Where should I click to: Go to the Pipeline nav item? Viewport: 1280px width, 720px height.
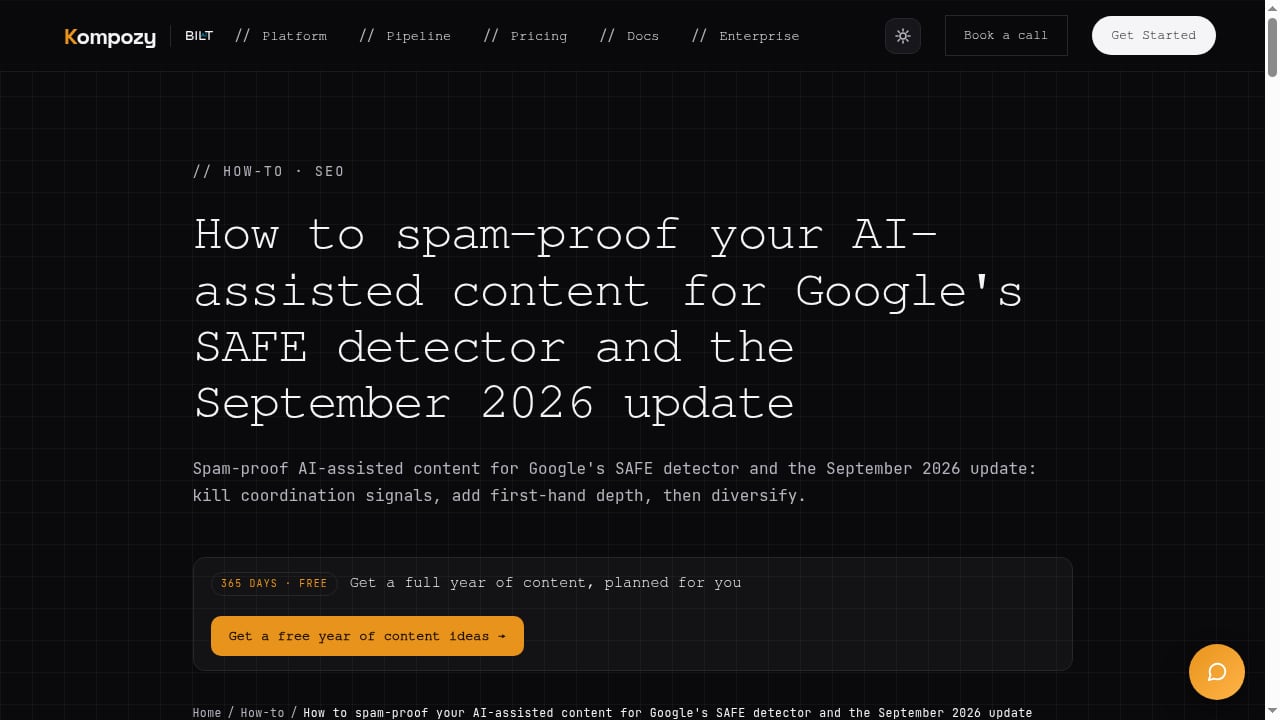click(x=405, y=36)
